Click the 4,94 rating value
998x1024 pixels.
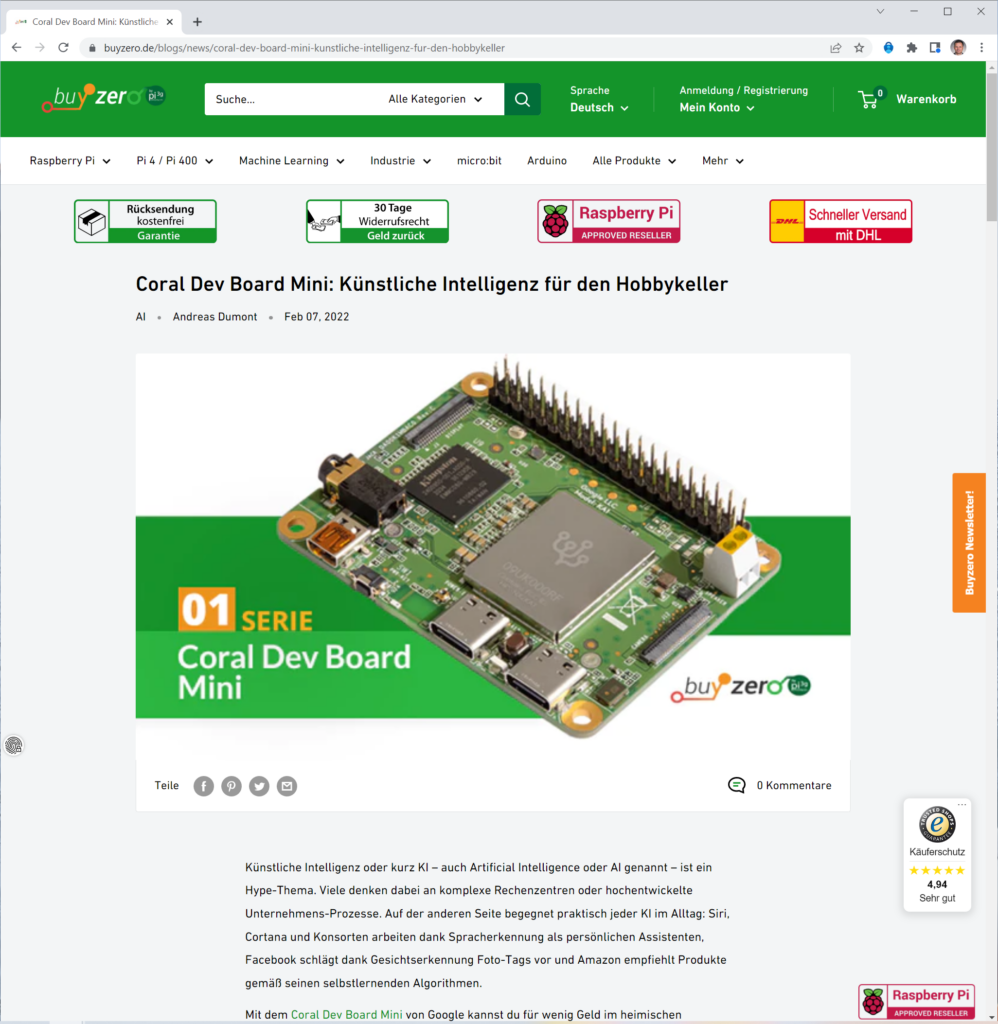pyautogui.click(x=937, y=884)
